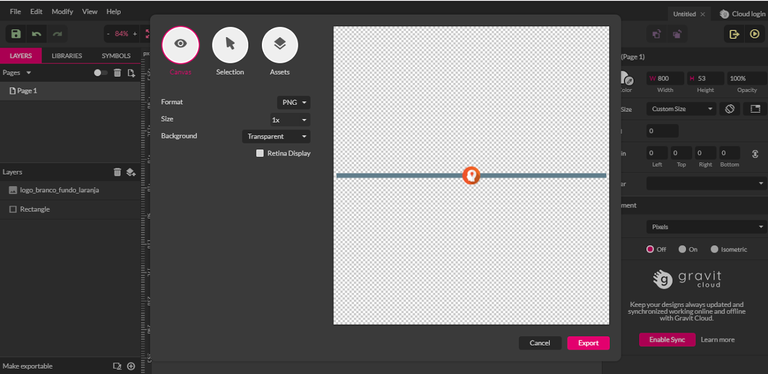768x374 pixels.
Task: Select the Canvas export mode icon
Action: coord(181,45)
